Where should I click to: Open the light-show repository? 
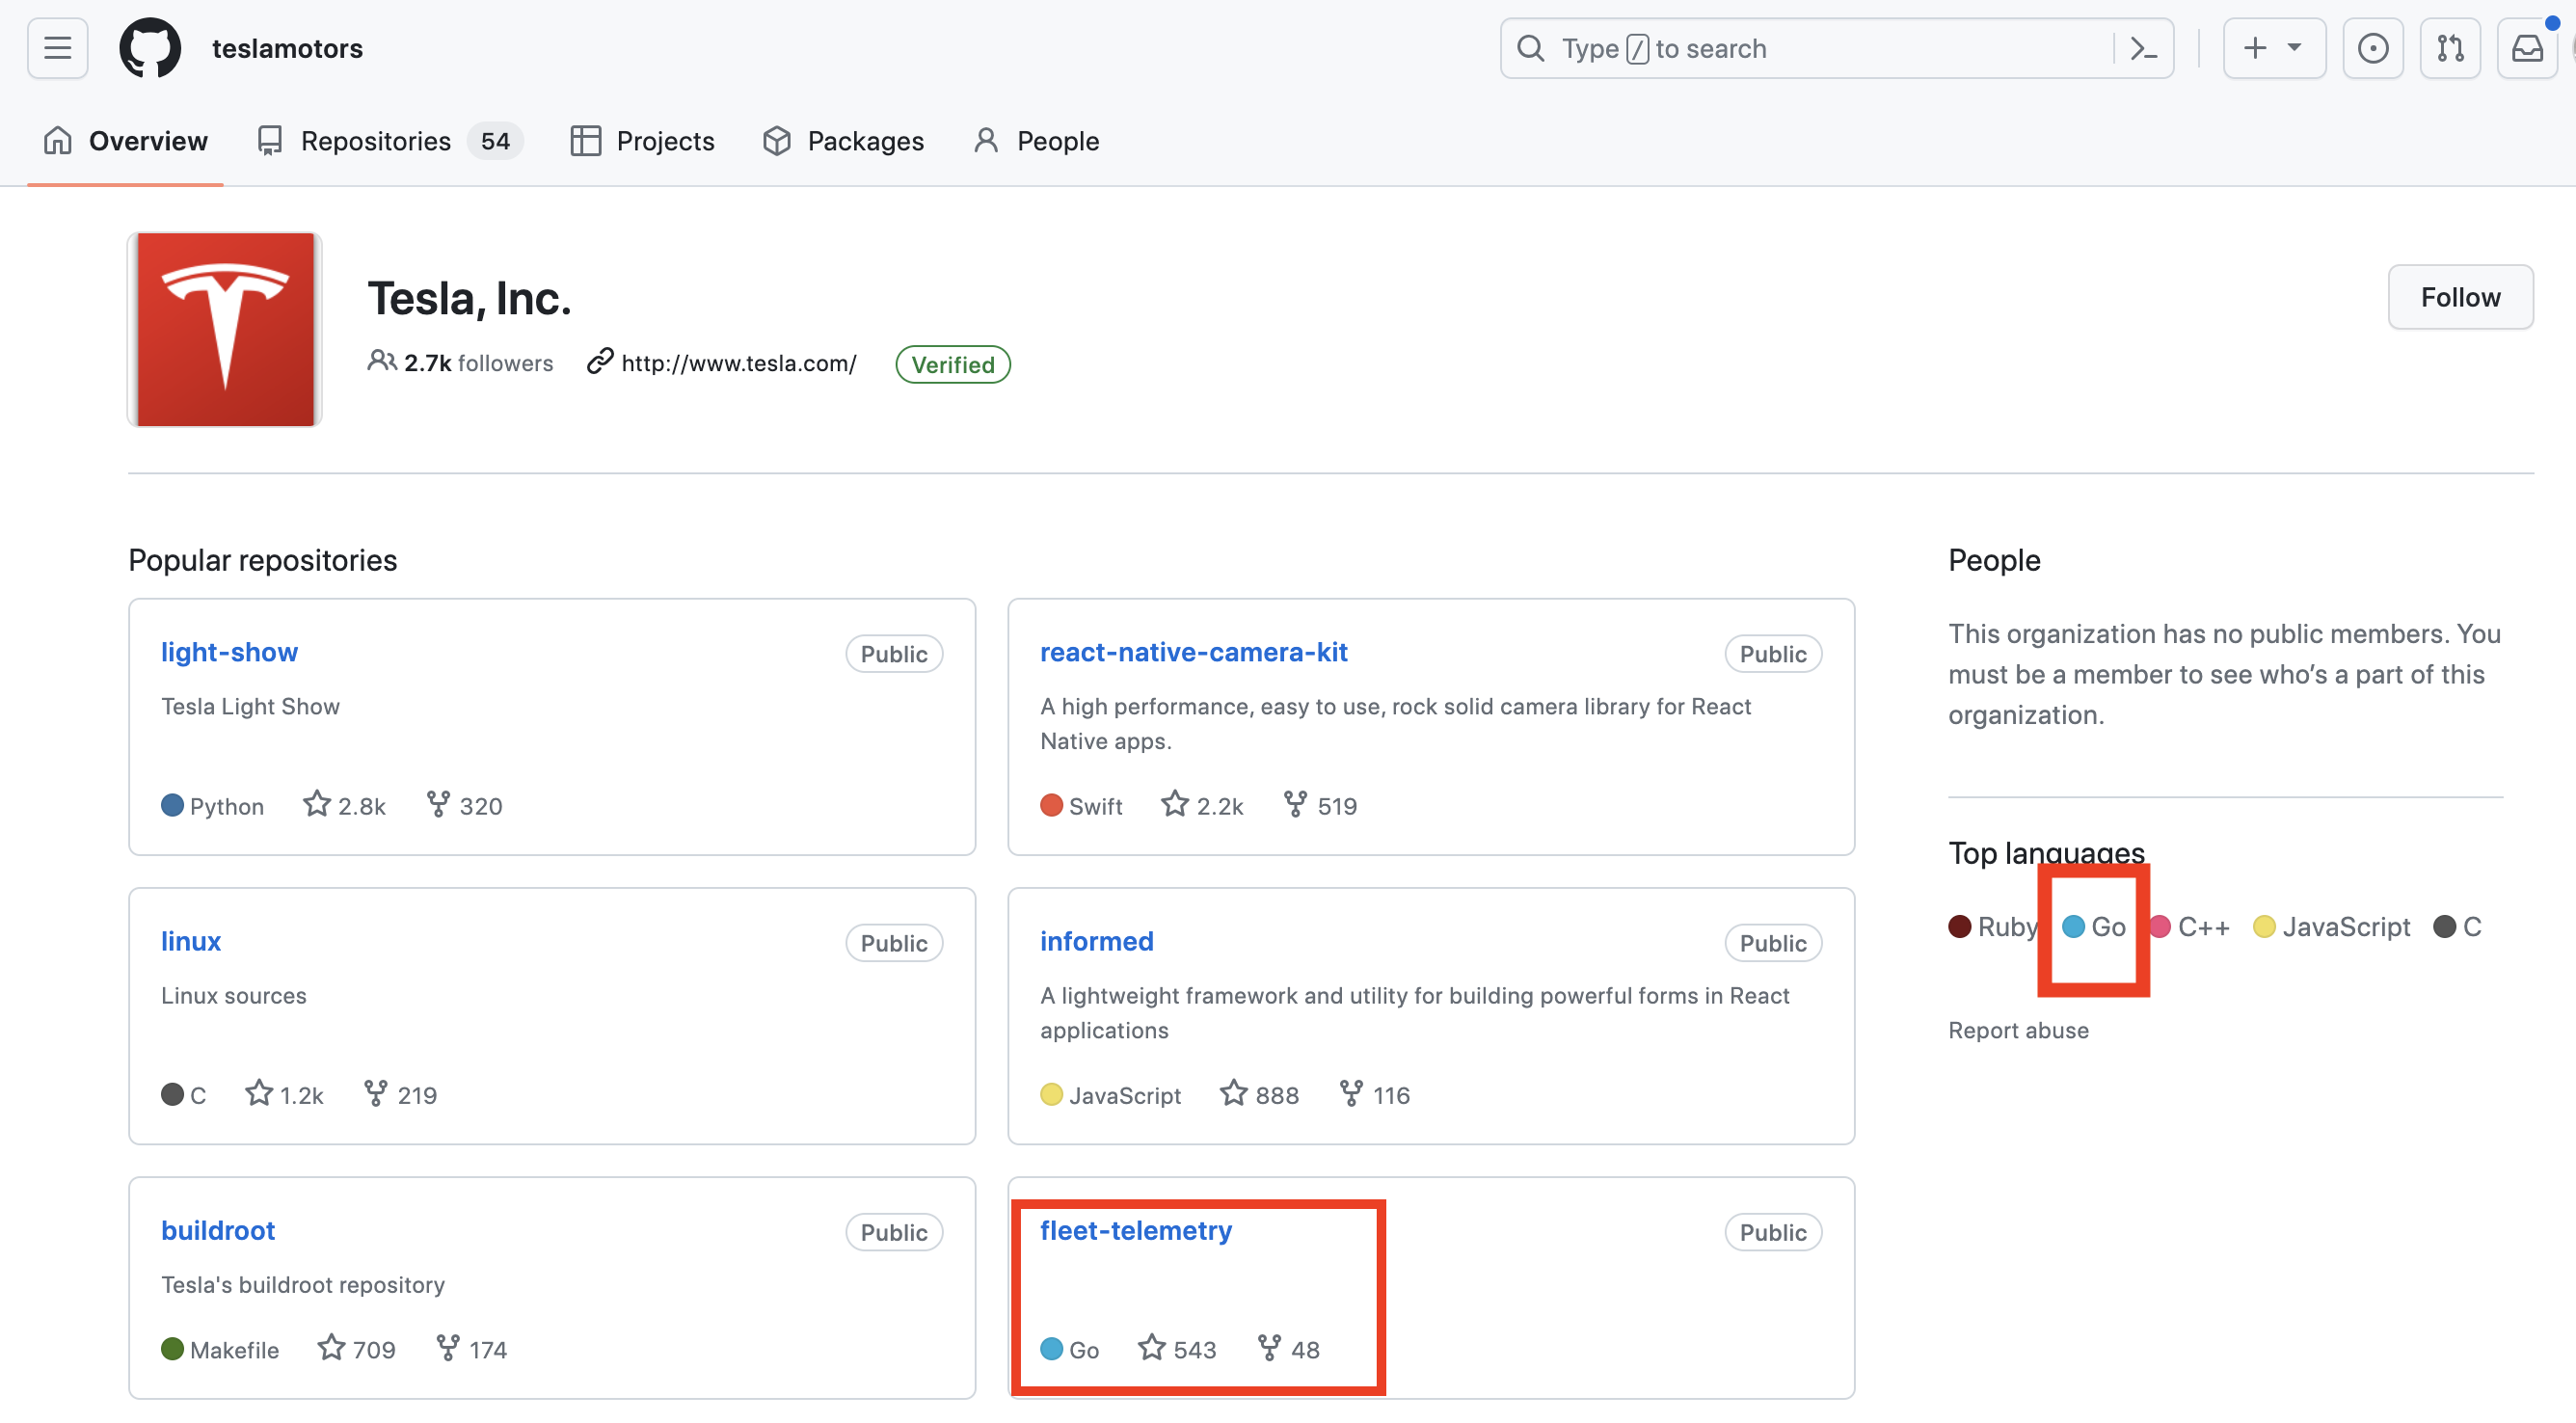pyautogui.click(x=229, y=652)
